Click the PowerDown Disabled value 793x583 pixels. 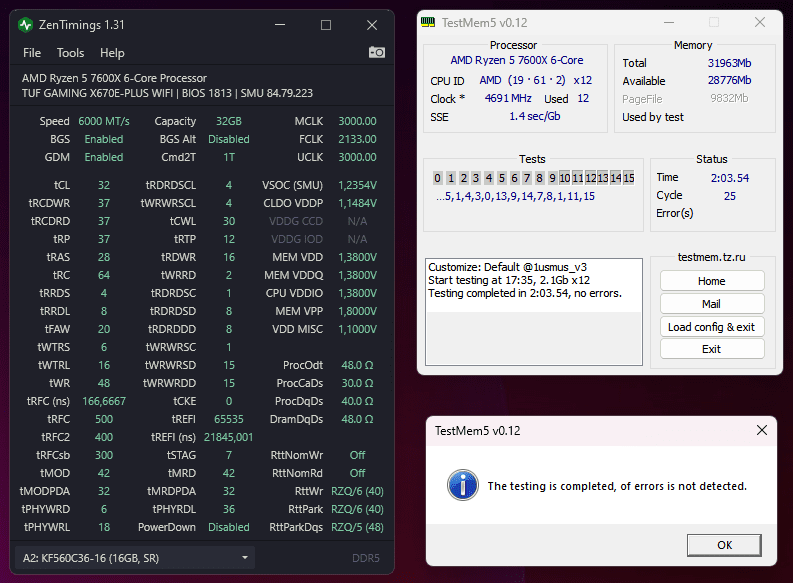[229, 527]
